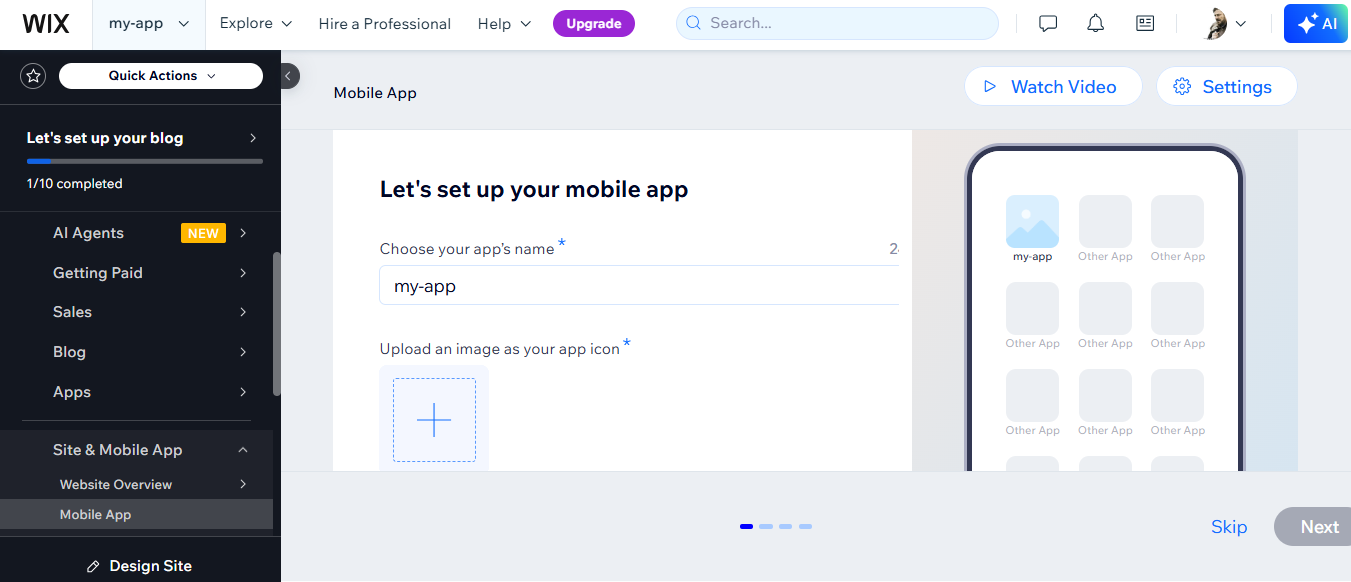
Task: Click Design Site at sidebar bottom
Action: (x=139, y=566)
